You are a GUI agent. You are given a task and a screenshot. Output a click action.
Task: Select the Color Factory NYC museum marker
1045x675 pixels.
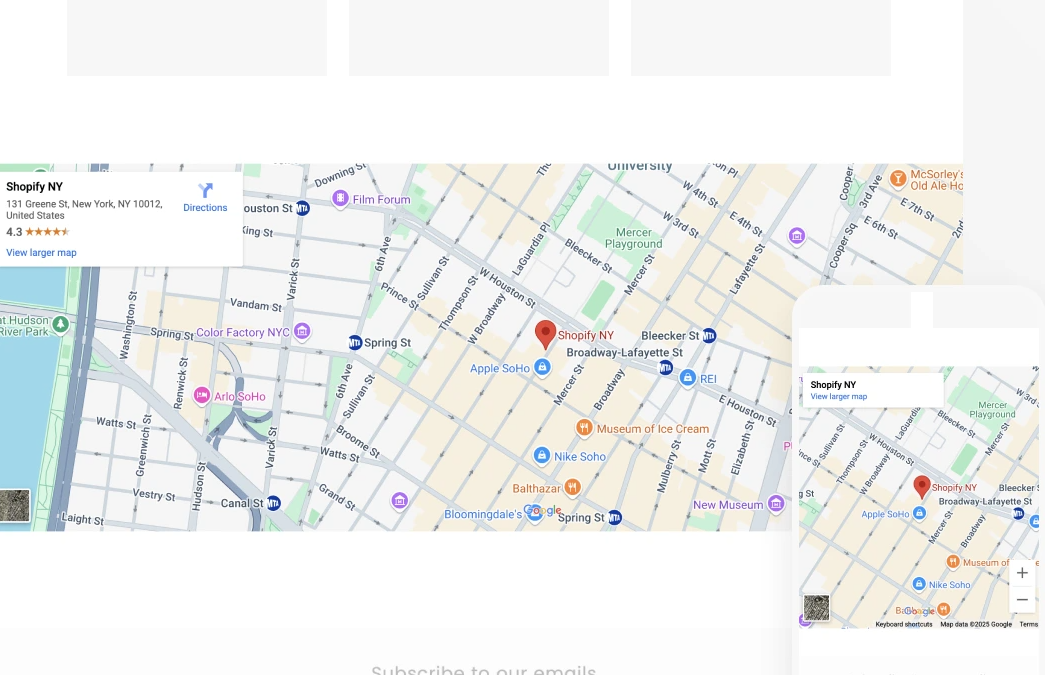302,331
